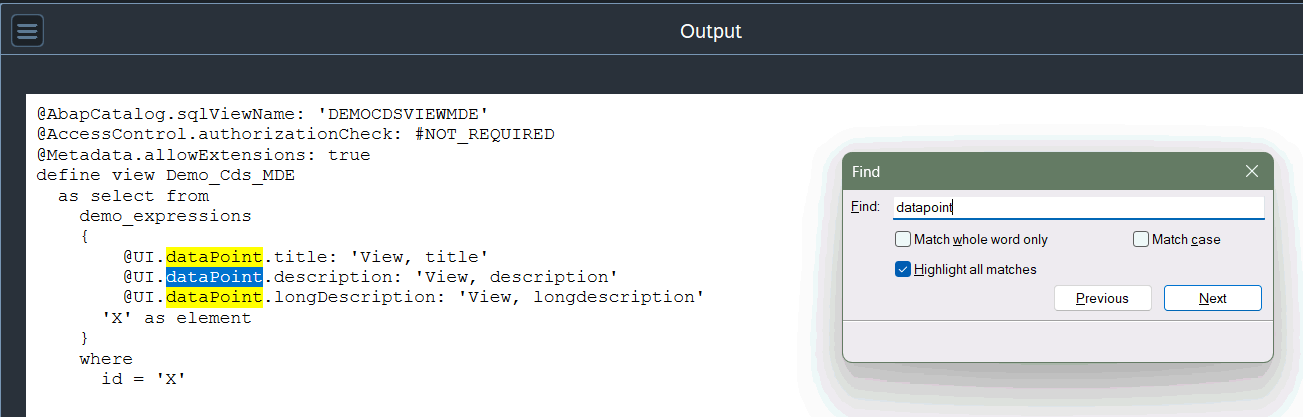
Task: Open the hamburger menu in the header
Action: click(x=27, y=31)
